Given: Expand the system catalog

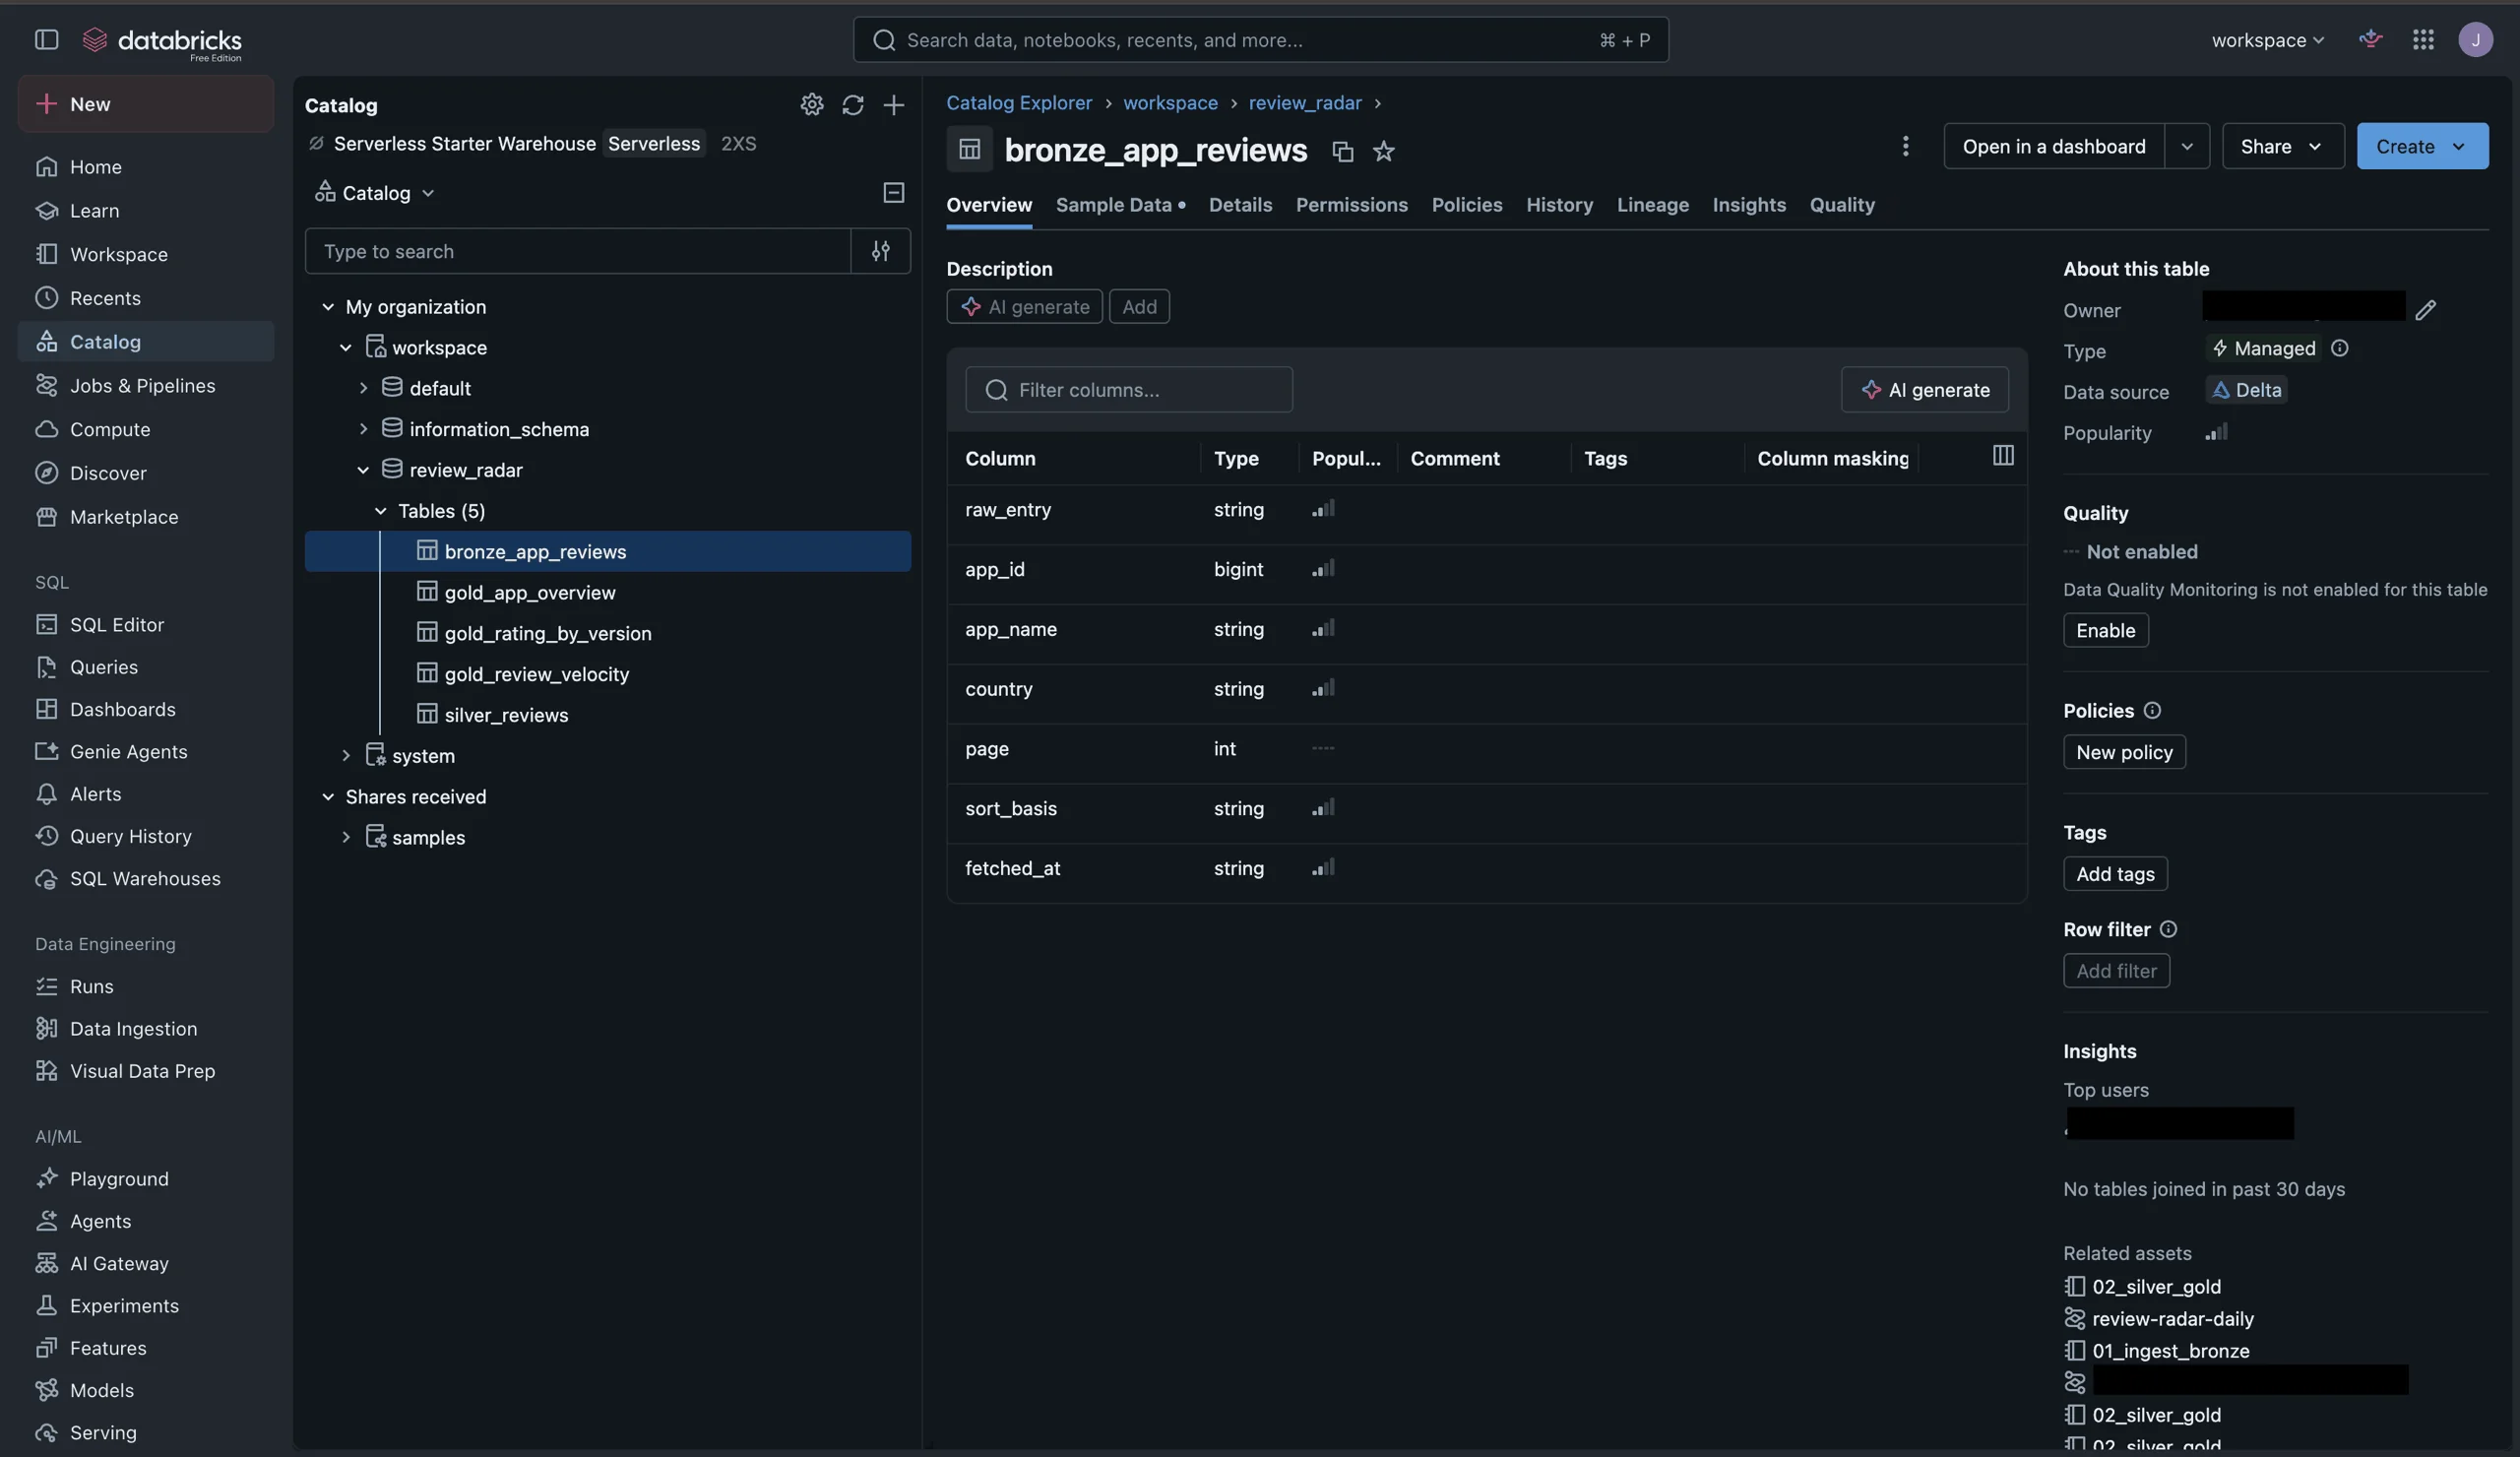Looking at the screenshot, I should click(x=346, y=756).
